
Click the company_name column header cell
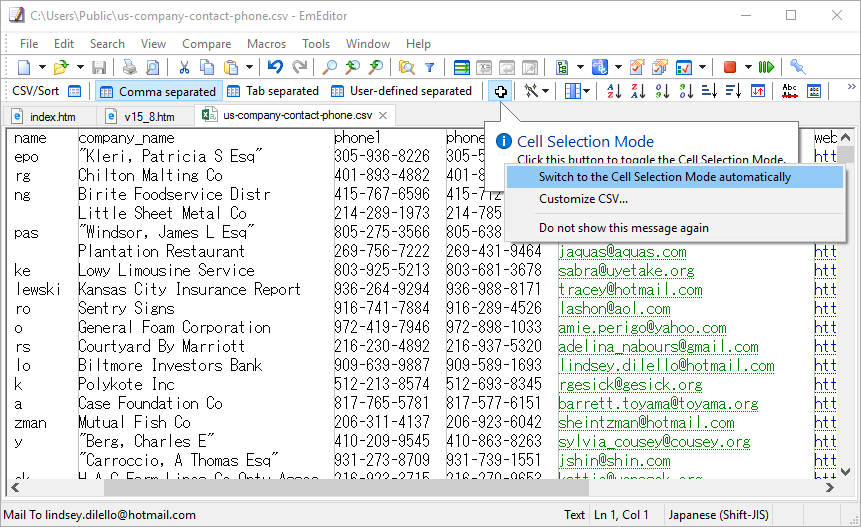(x=126, y=138)
